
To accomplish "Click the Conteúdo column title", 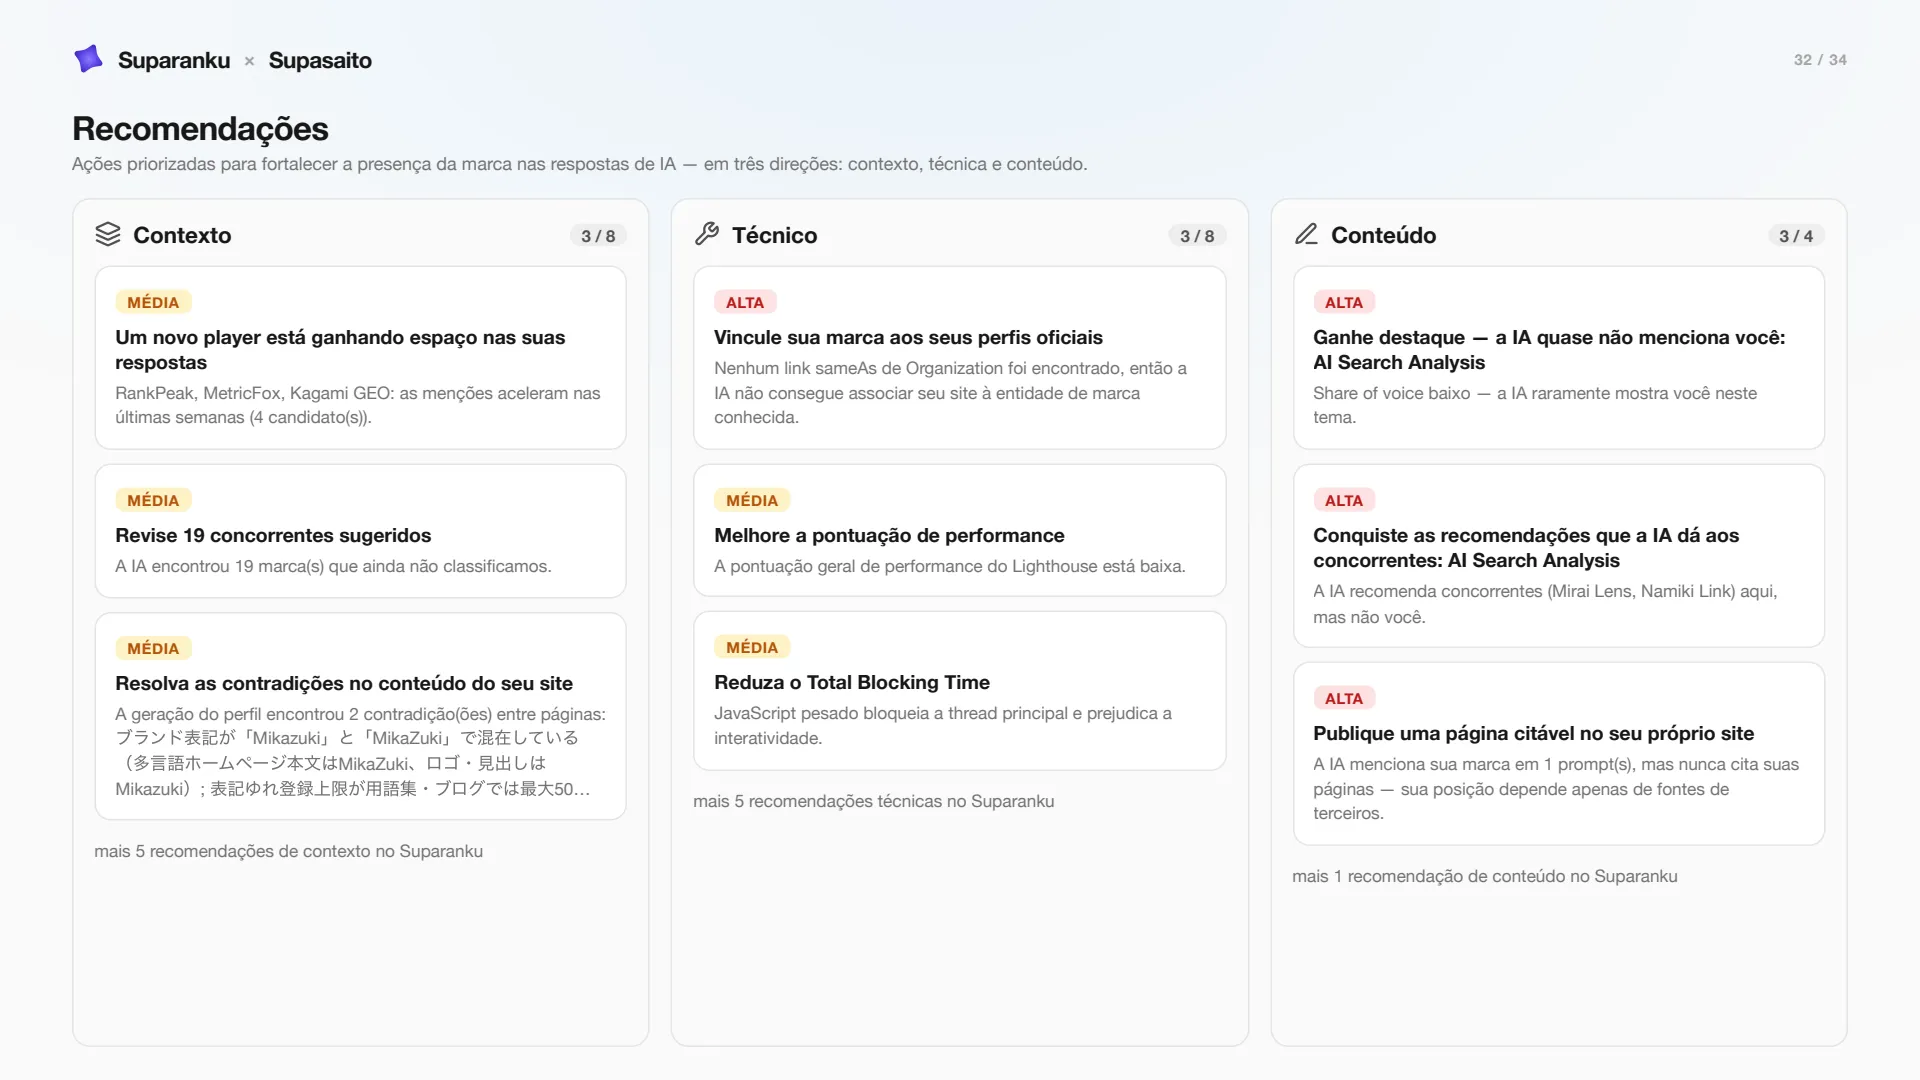I will pos(1383,235).
